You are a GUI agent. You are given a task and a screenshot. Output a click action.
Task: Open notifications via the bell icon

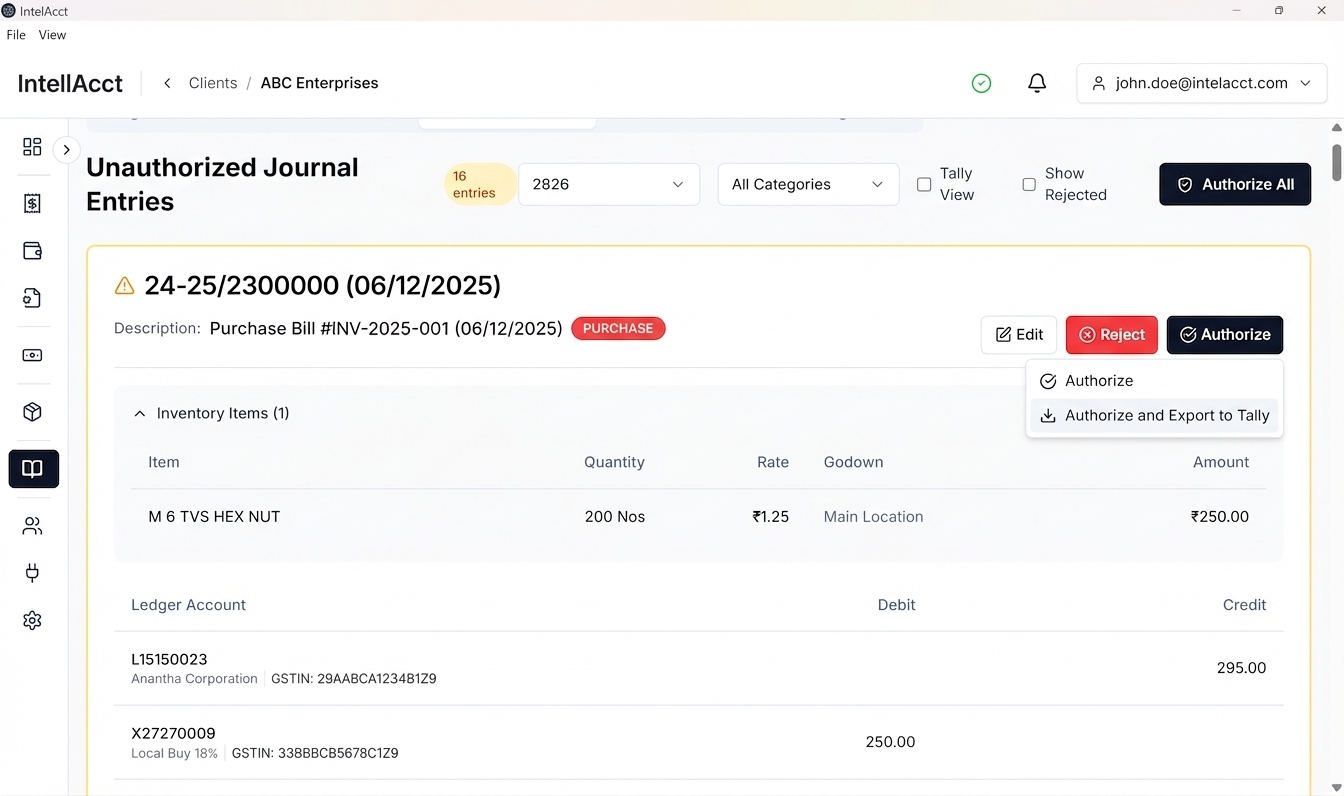point(1037,83)
